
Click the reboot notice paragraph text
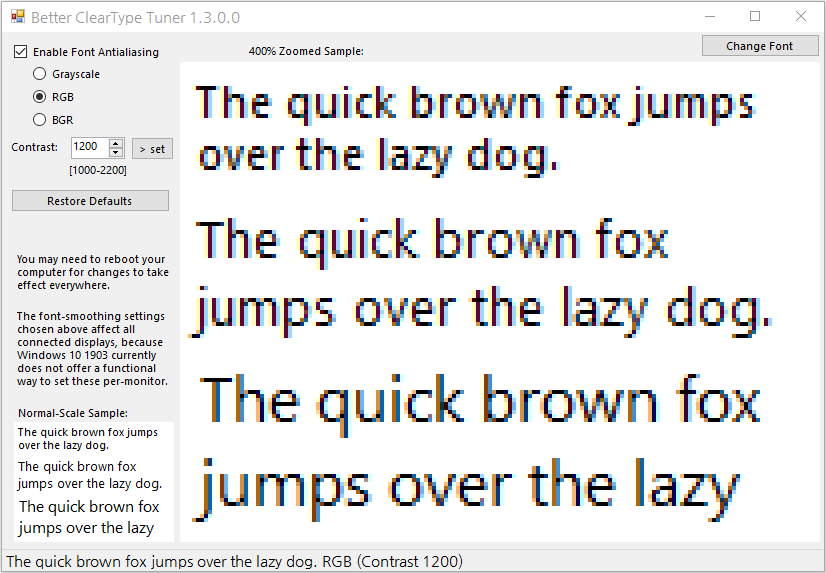93,272
